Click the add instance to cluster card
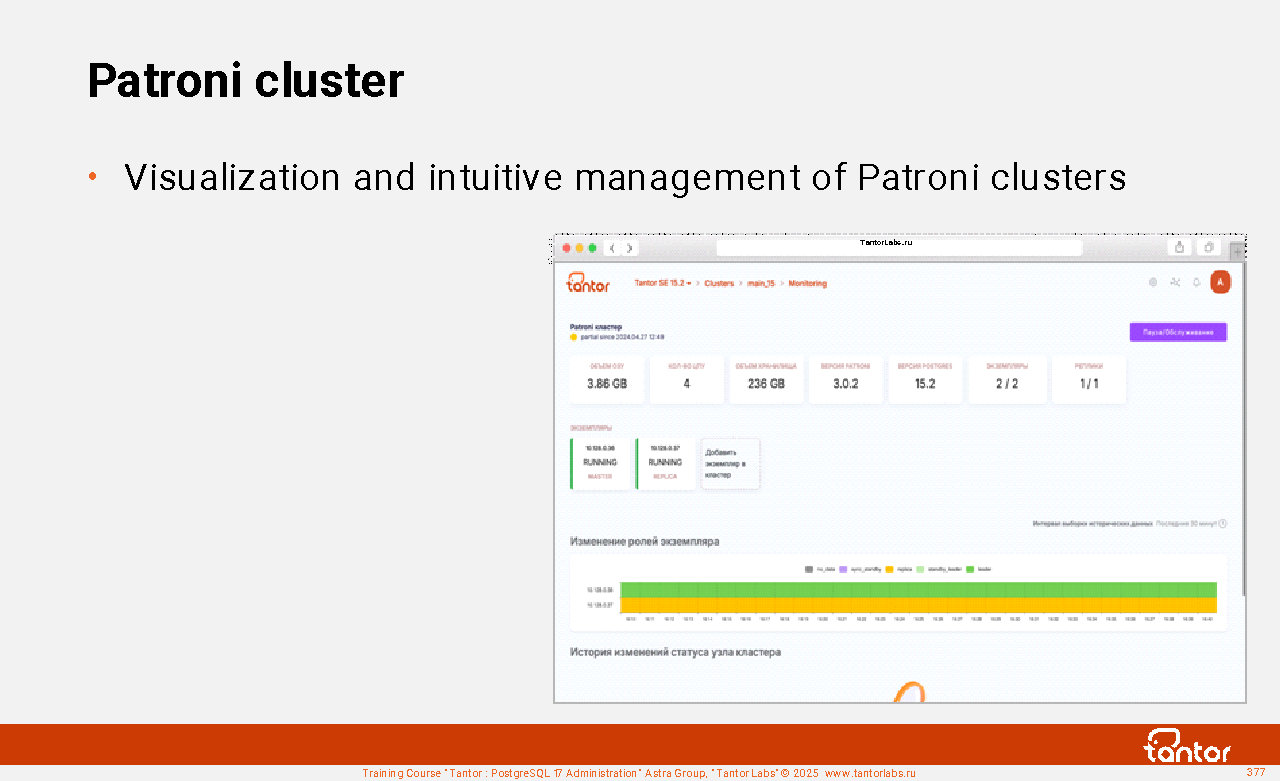This screenshot has height=781, width=1280. click(x=730, y=464)
